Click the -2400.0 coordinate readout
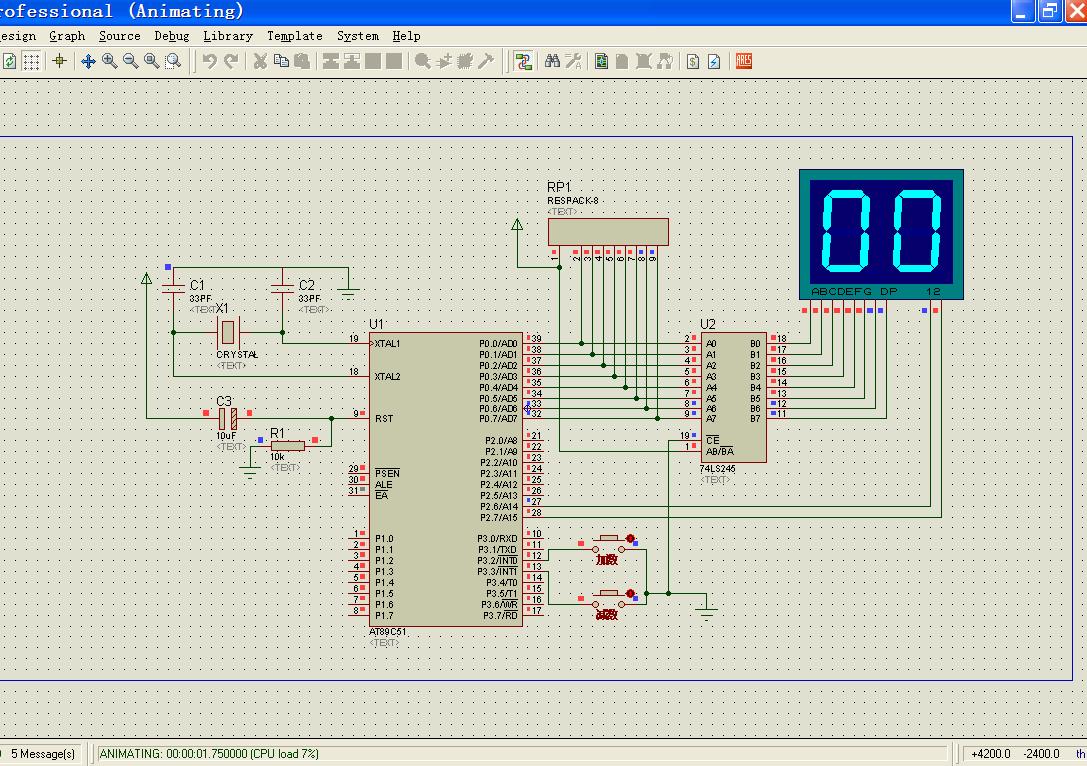This screenshot has height=766, width=1087. coord(1042,754)
